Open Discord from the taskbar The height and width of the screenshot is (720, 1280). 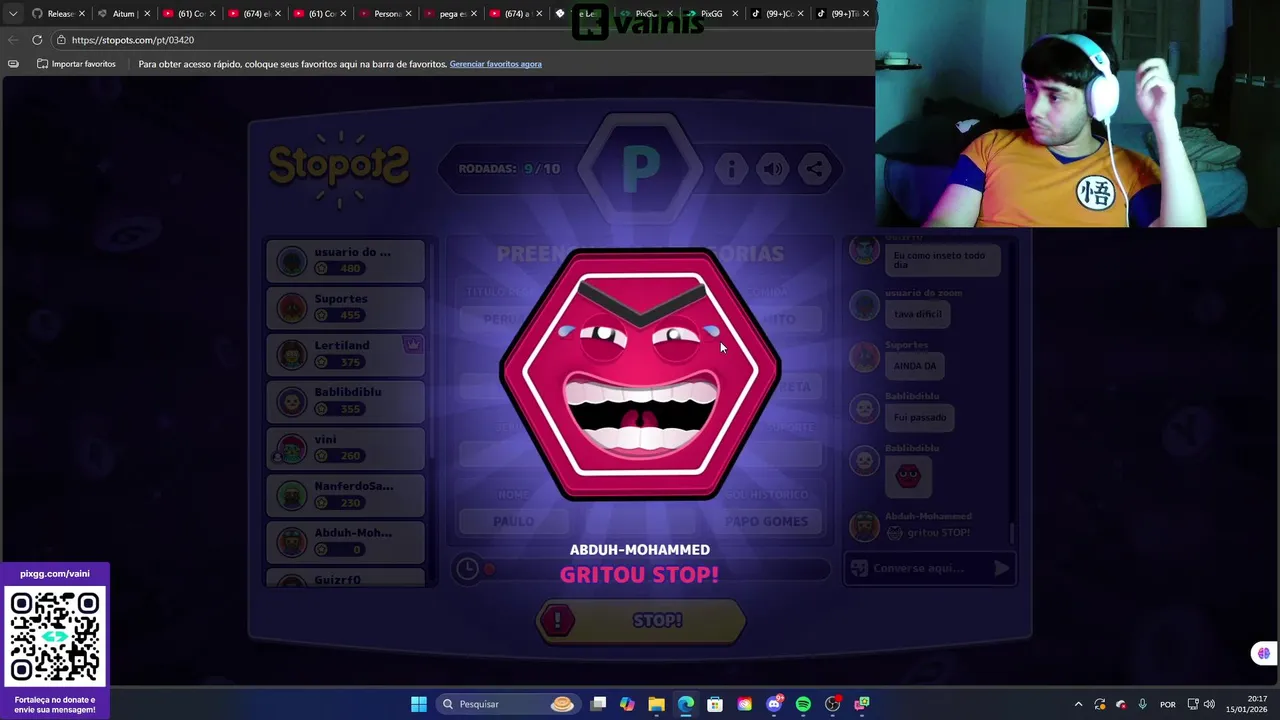[x=774, y=704]
